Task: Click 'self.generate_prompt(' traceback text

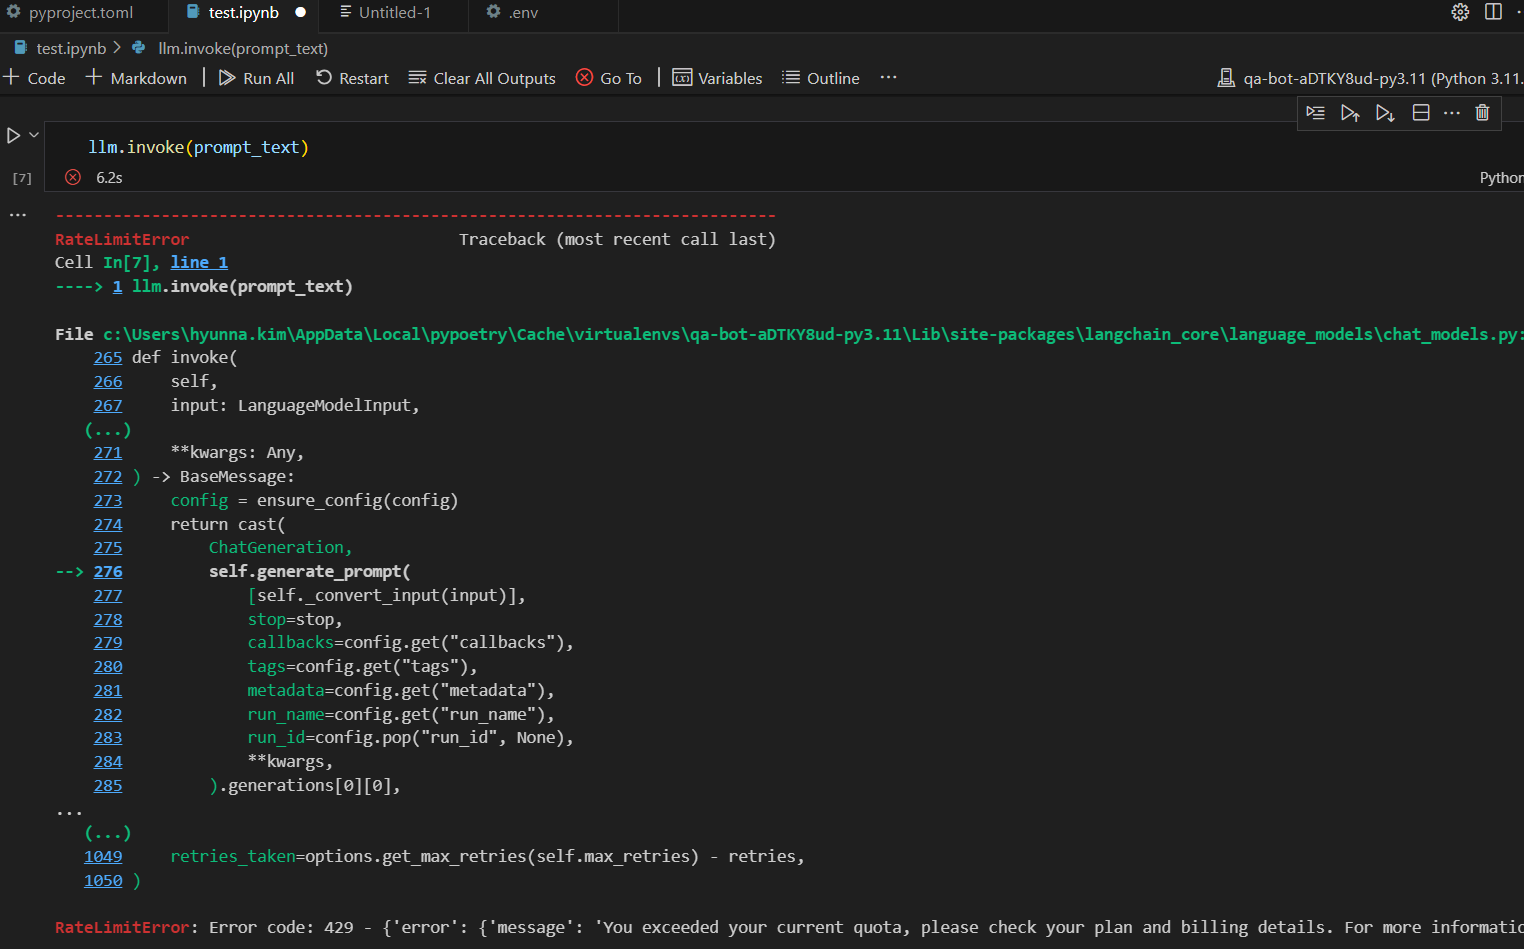Action: click(x=309, y=571)
